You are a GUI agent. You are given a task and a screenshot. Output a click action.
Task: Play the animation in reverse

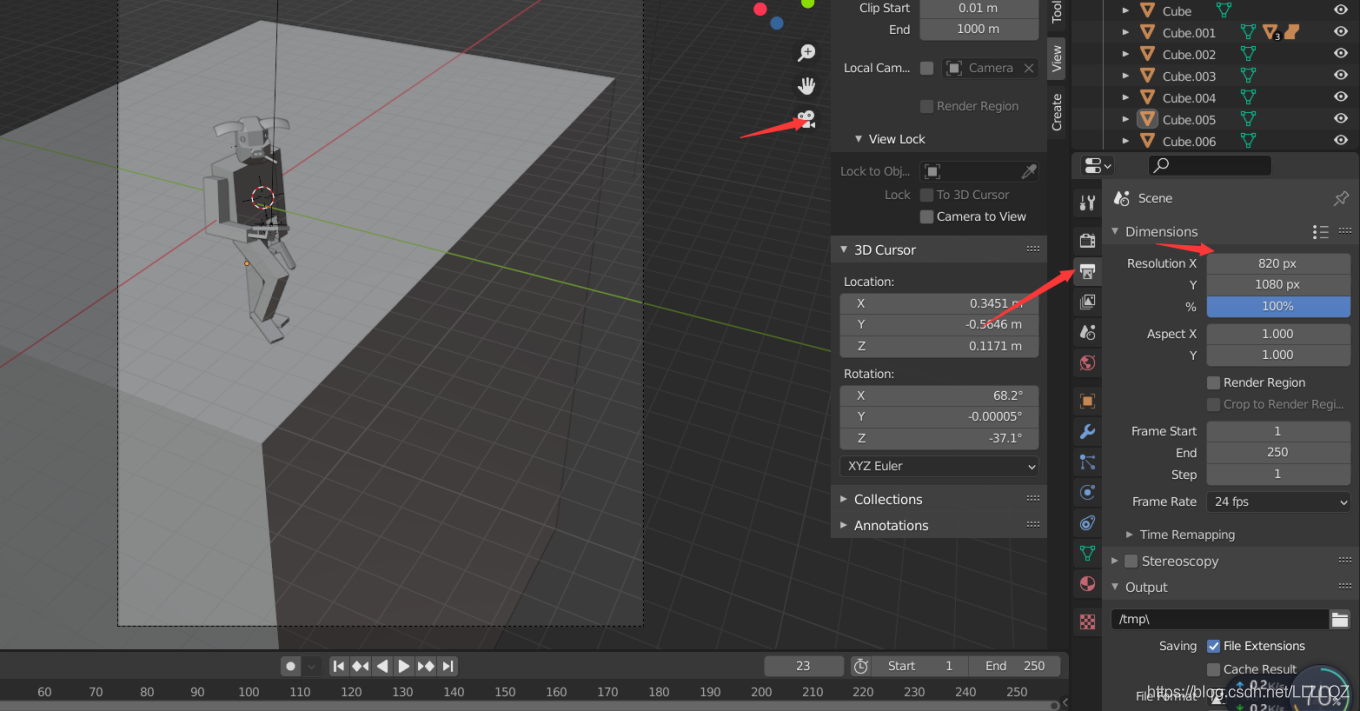pyautogui.click(x=382, y=666)
